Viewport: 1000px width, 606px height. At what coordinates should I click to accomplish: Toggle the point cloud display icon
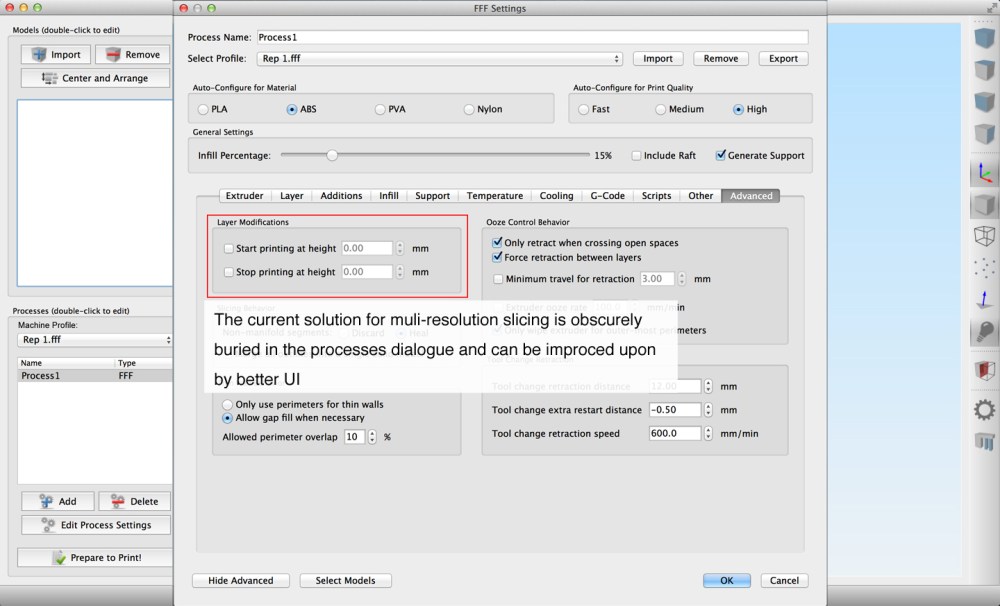click(984, 268)
